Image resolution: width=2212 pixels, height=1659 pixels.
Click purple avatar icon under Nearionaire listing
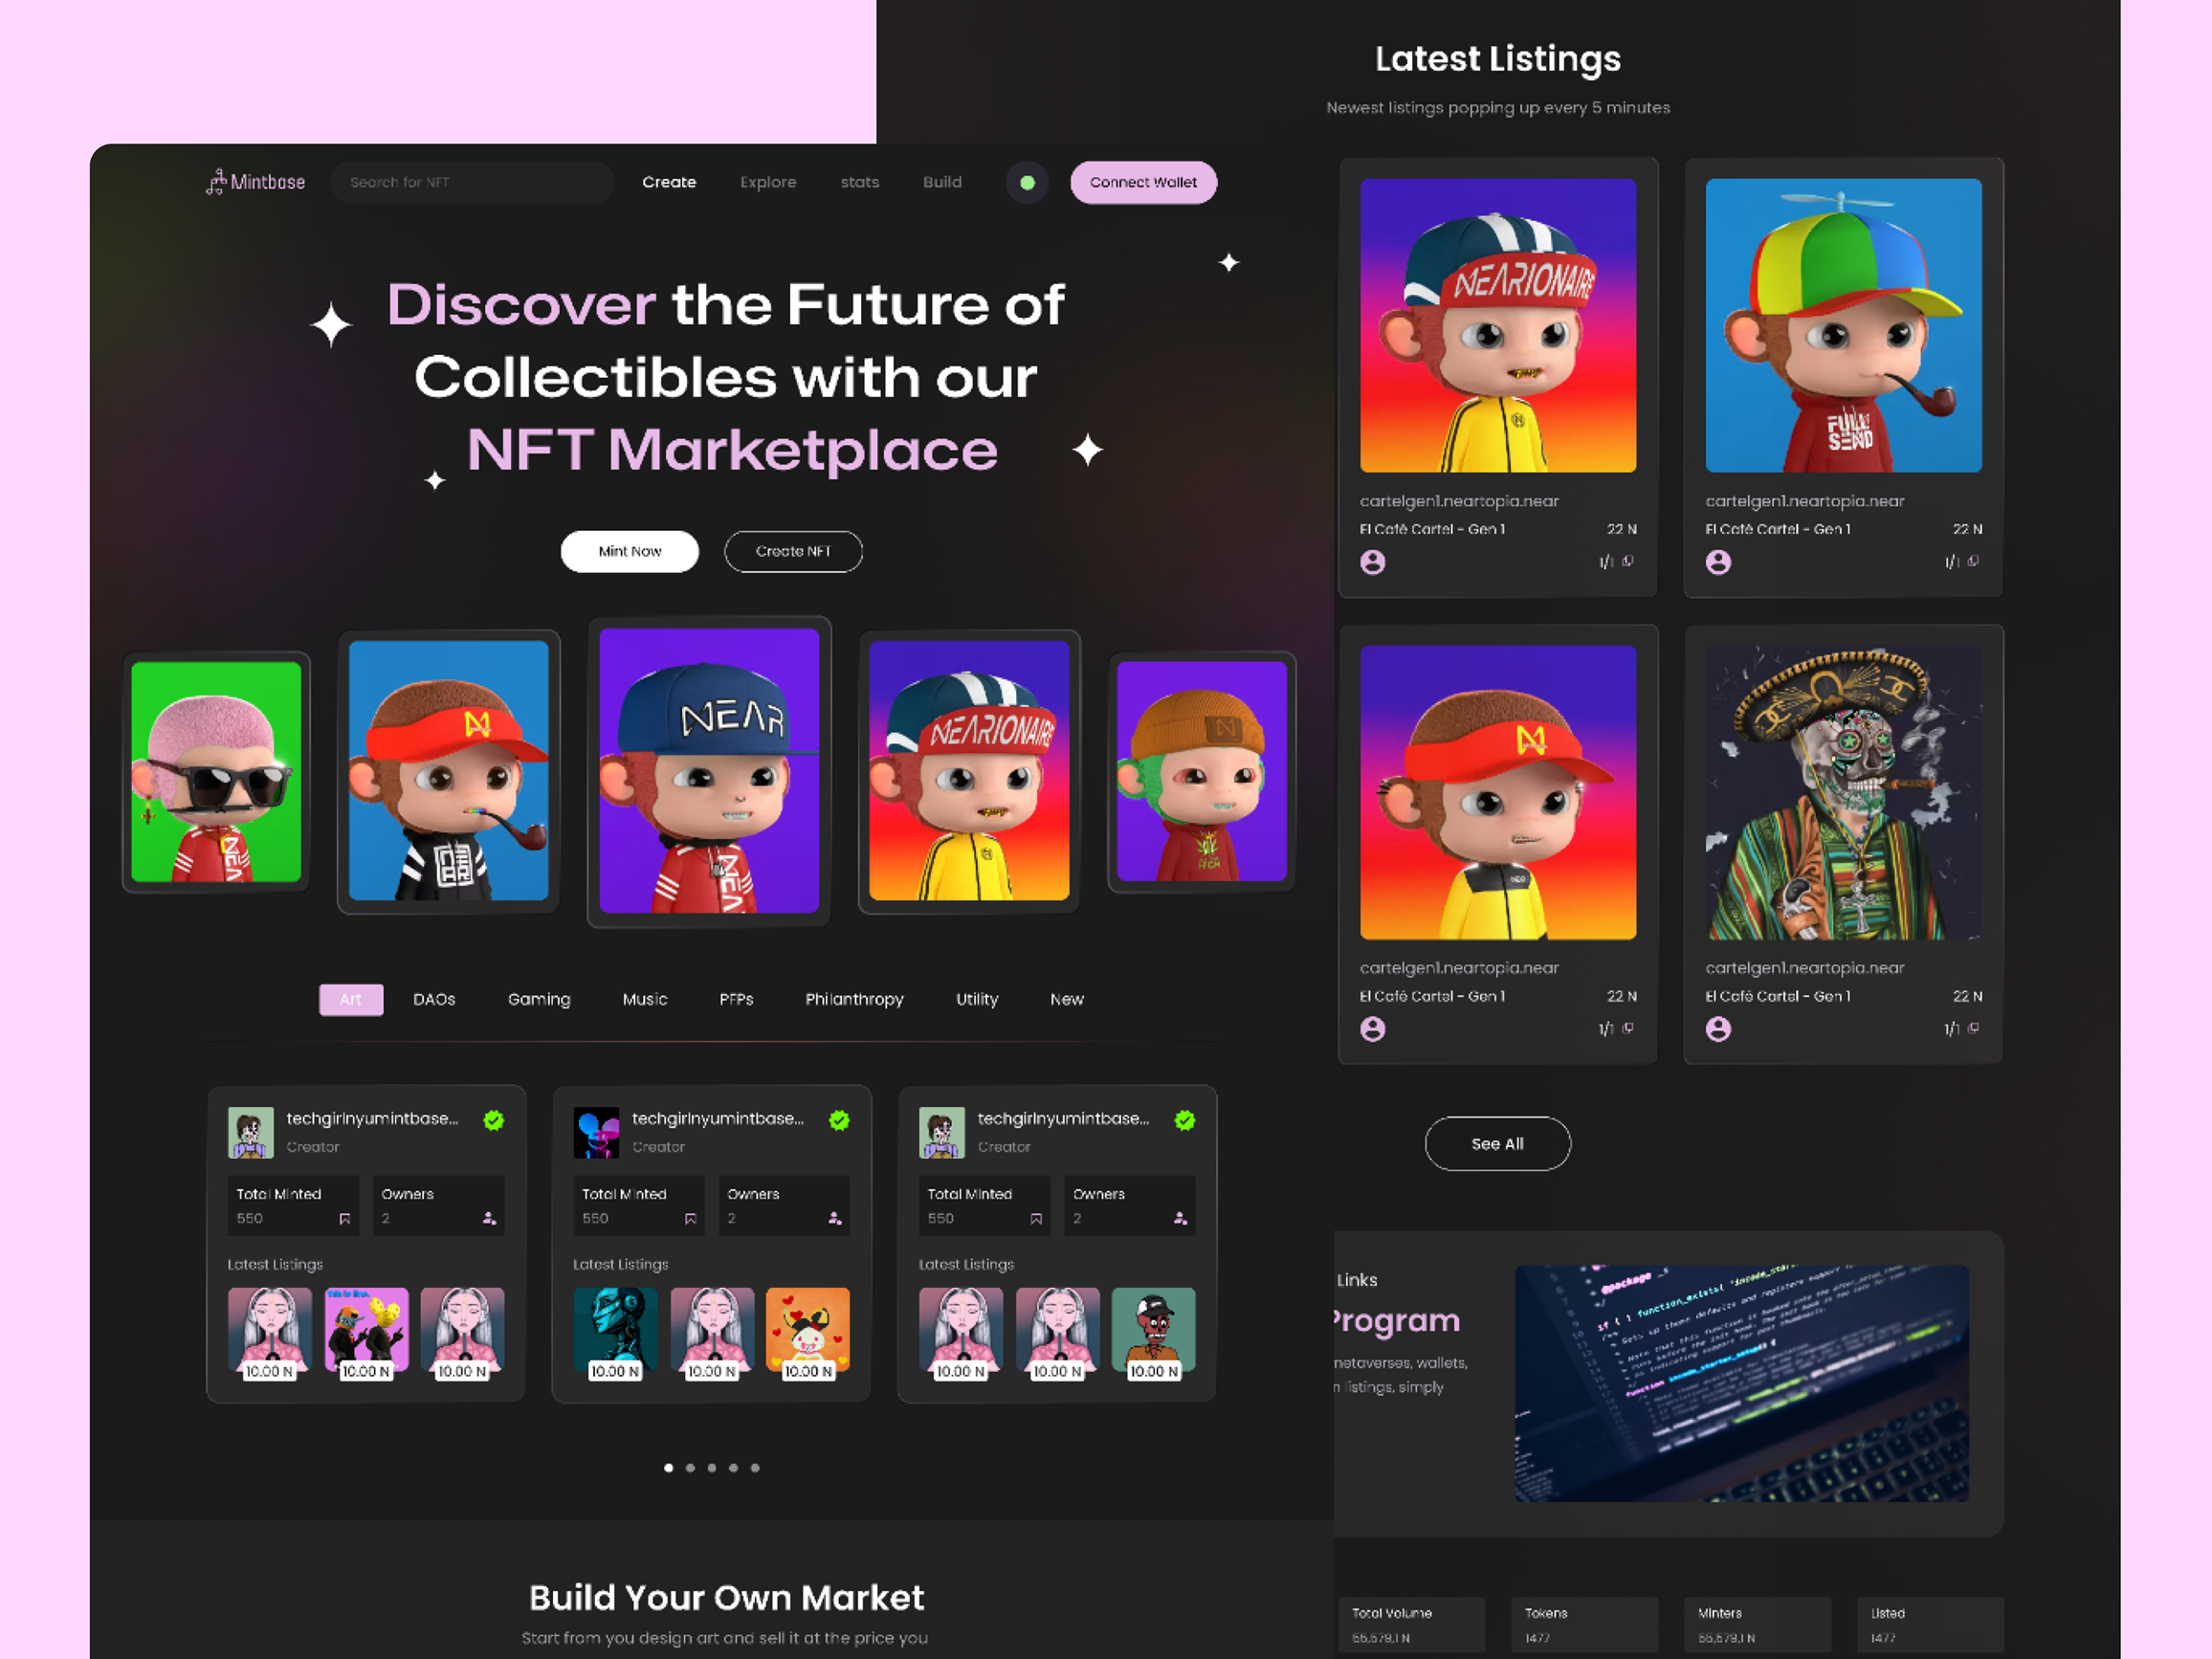point(1372,562)
